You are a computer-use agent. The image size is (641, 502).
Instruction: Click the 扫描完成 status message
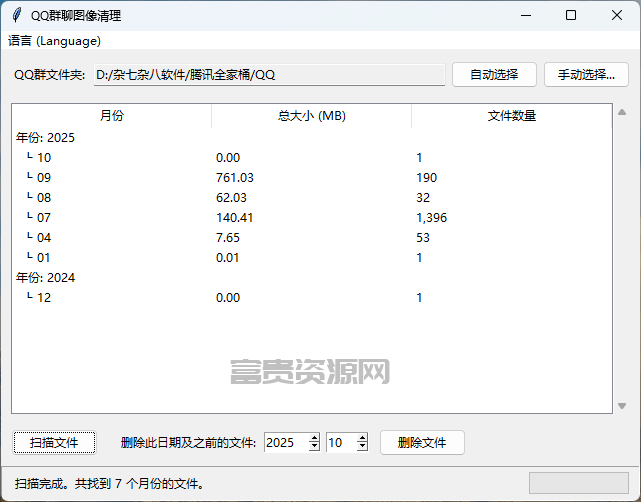click(x=109, y=484)
